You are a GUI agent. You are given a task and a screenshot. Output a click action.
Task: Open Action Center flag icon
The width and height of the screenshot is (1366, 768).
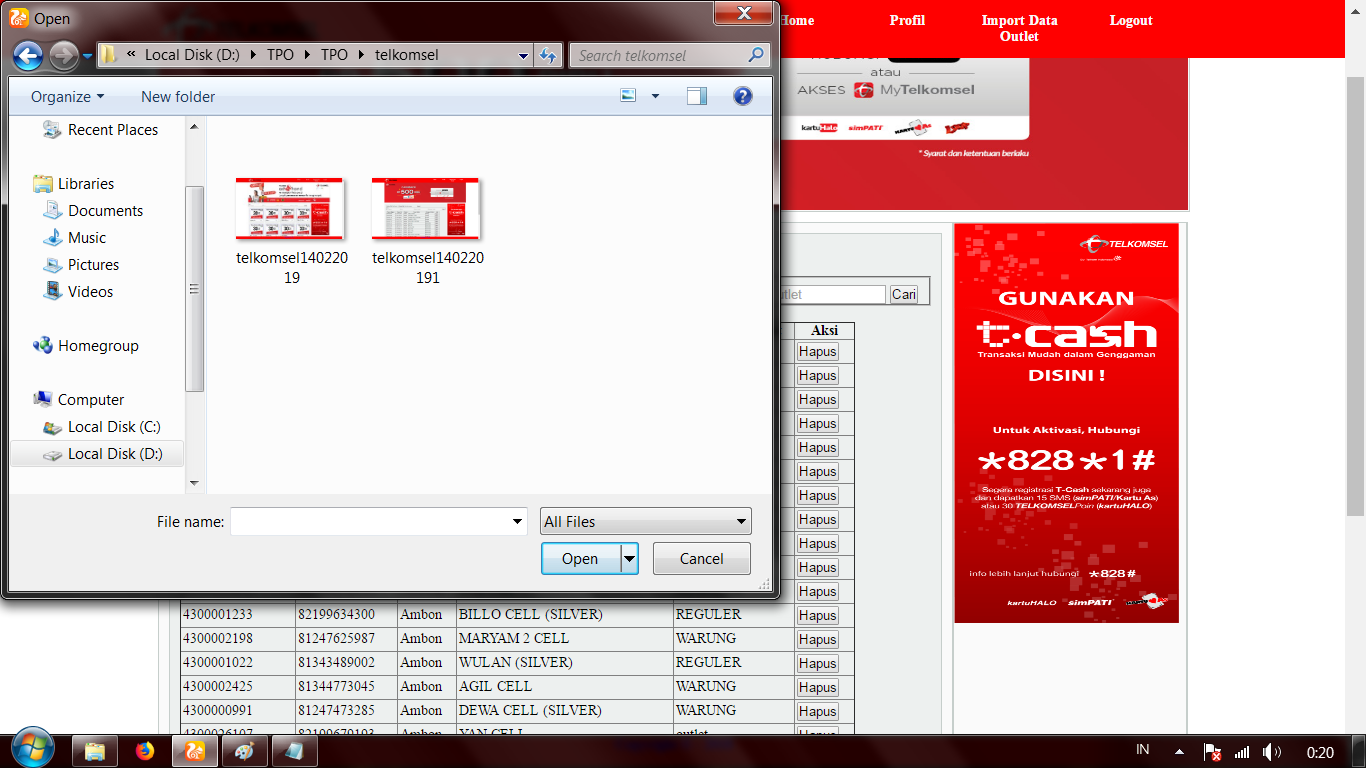click(1210, 752)
